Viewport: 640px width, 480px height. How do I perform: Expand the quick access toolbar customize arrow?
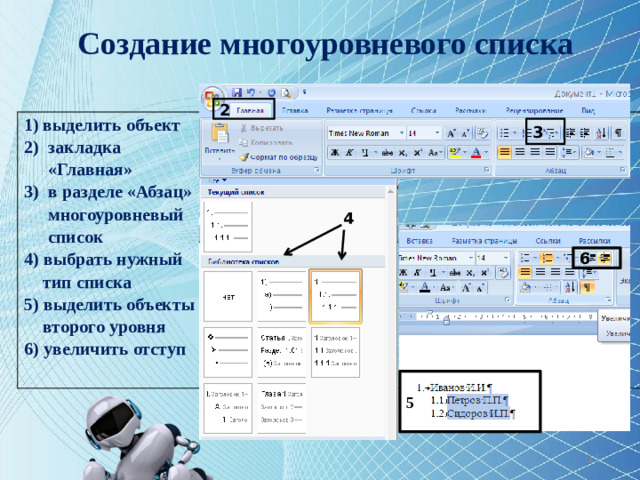304,93
